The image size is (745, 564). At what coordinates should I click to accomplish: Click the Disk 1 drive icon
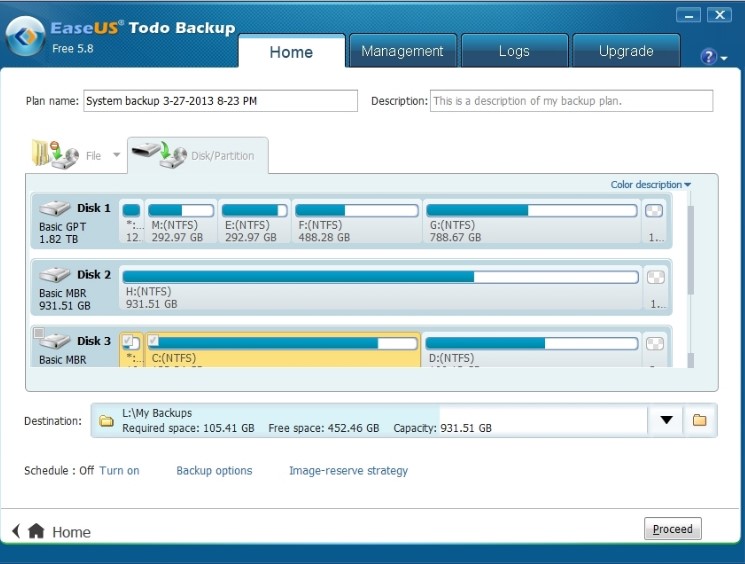(x=55, y=208)
